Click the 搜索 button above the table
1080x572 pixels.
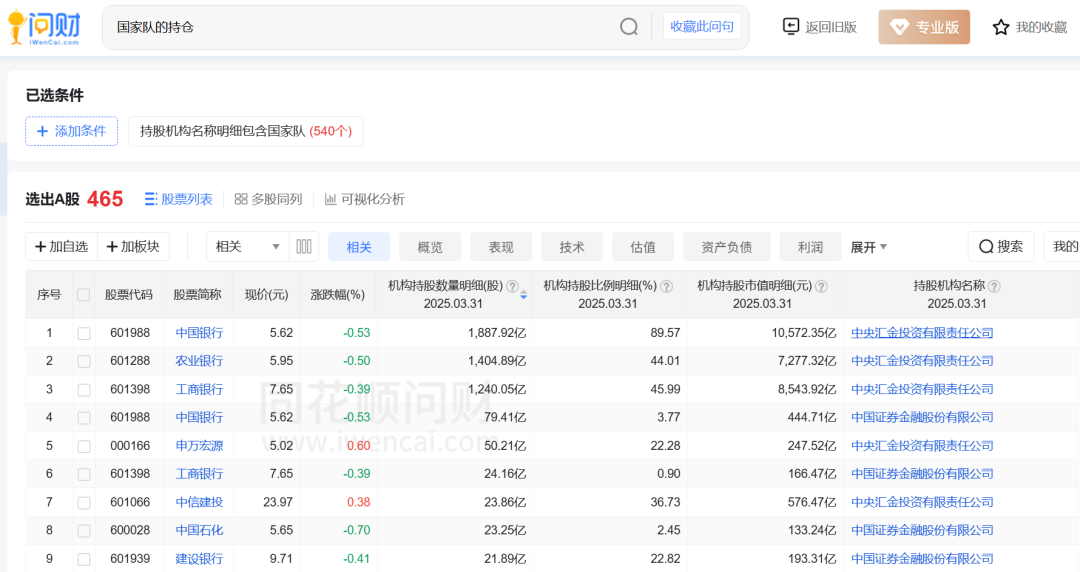click(1001, 247)
